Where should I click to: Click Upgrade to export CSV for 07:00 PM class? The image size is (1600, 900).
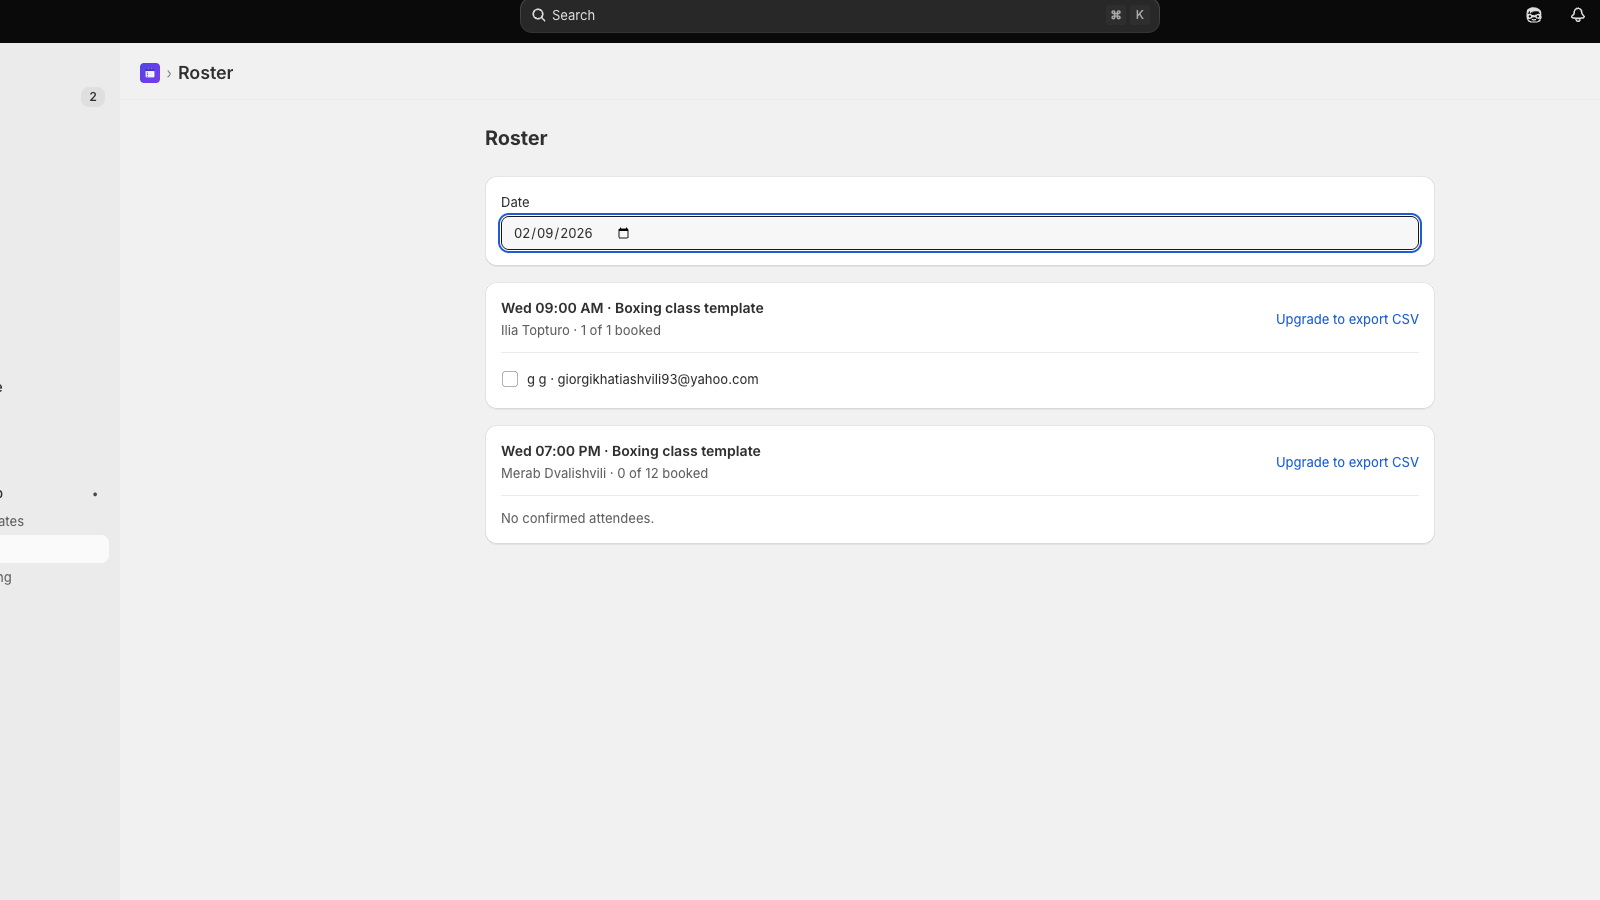1347,462
